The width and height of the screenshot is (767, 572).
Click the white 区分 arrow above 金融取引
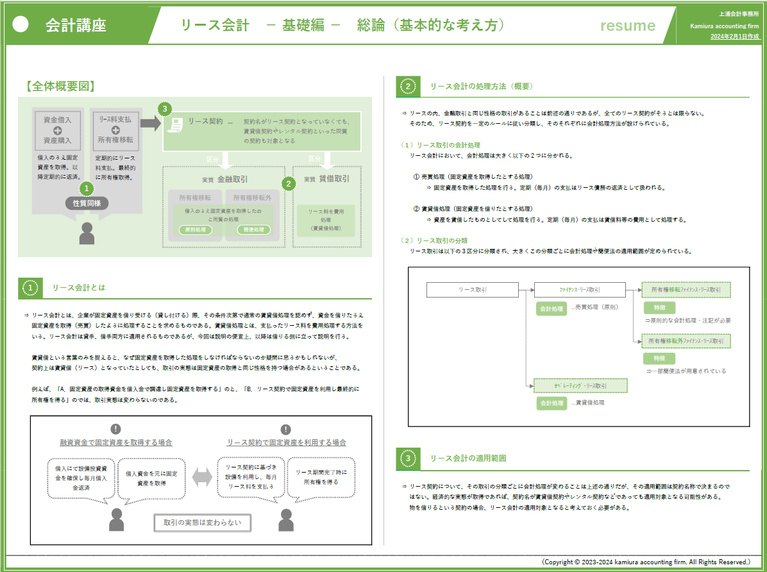tap(225, 160)
